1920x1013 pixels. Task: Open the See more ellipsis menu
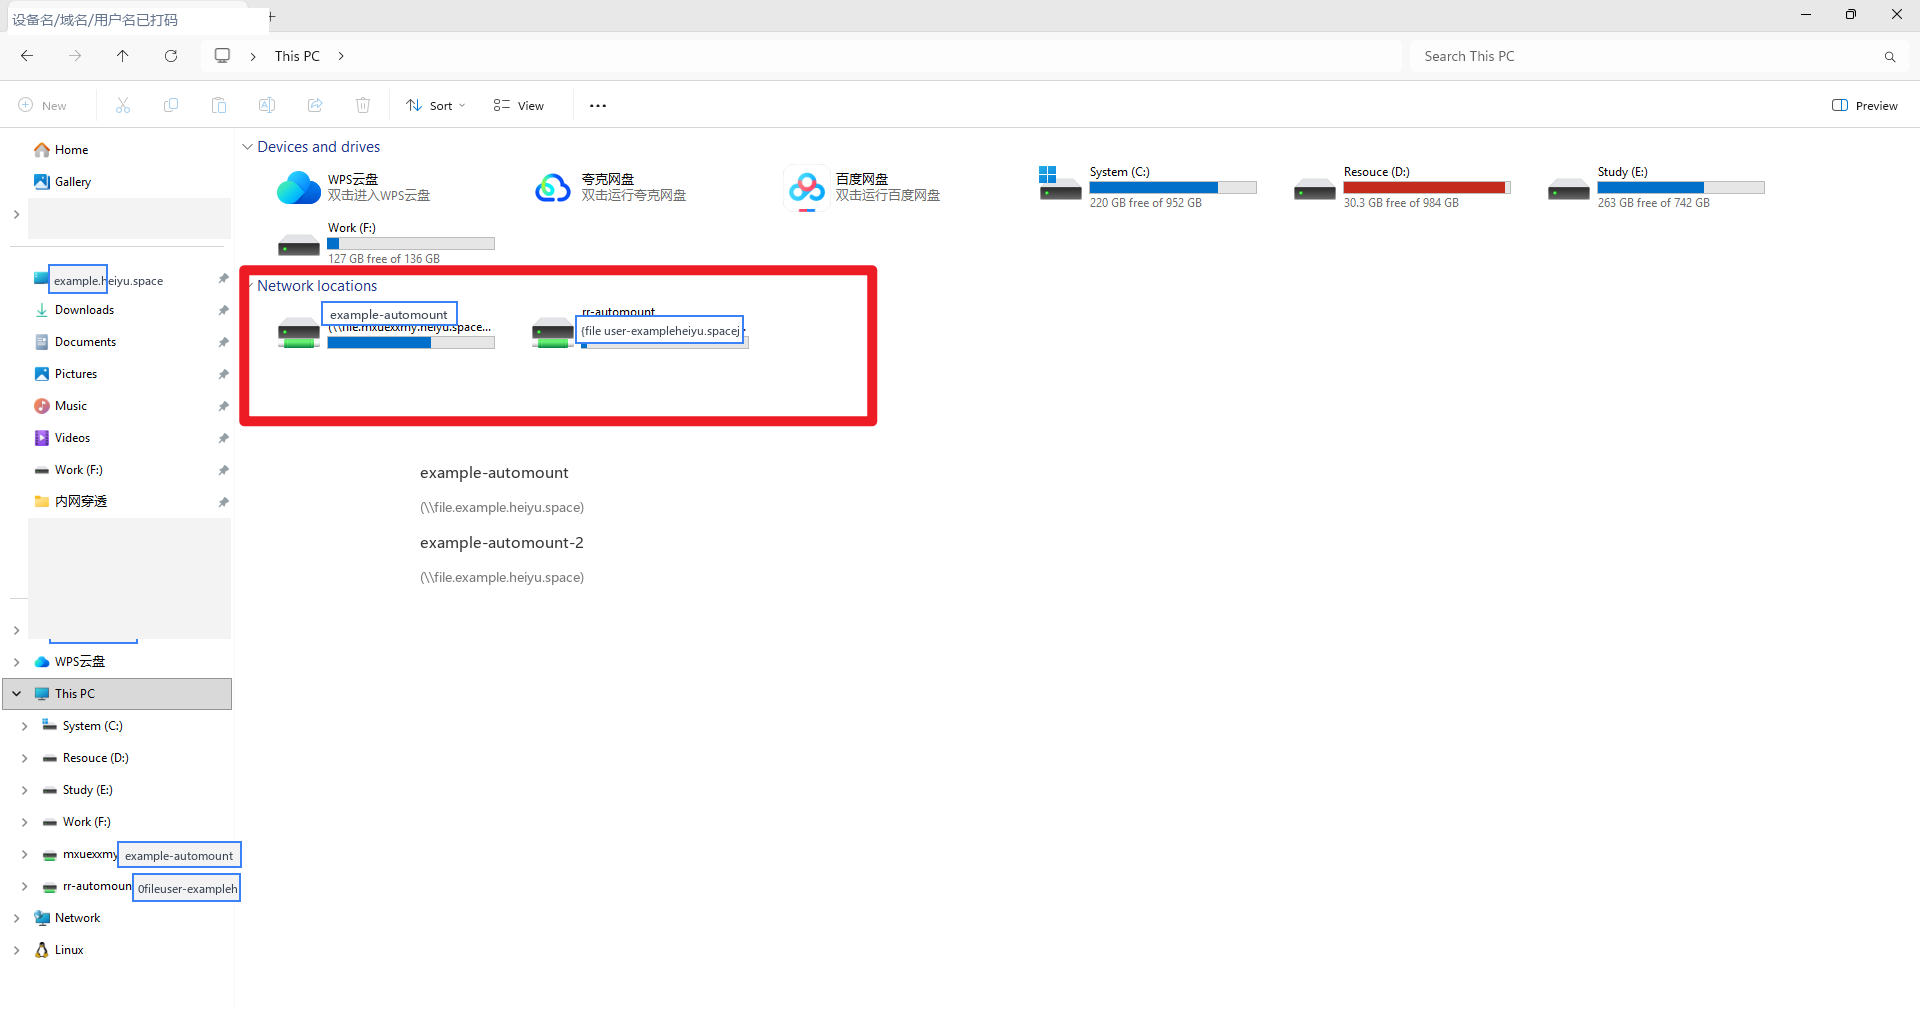pos(598,105)
